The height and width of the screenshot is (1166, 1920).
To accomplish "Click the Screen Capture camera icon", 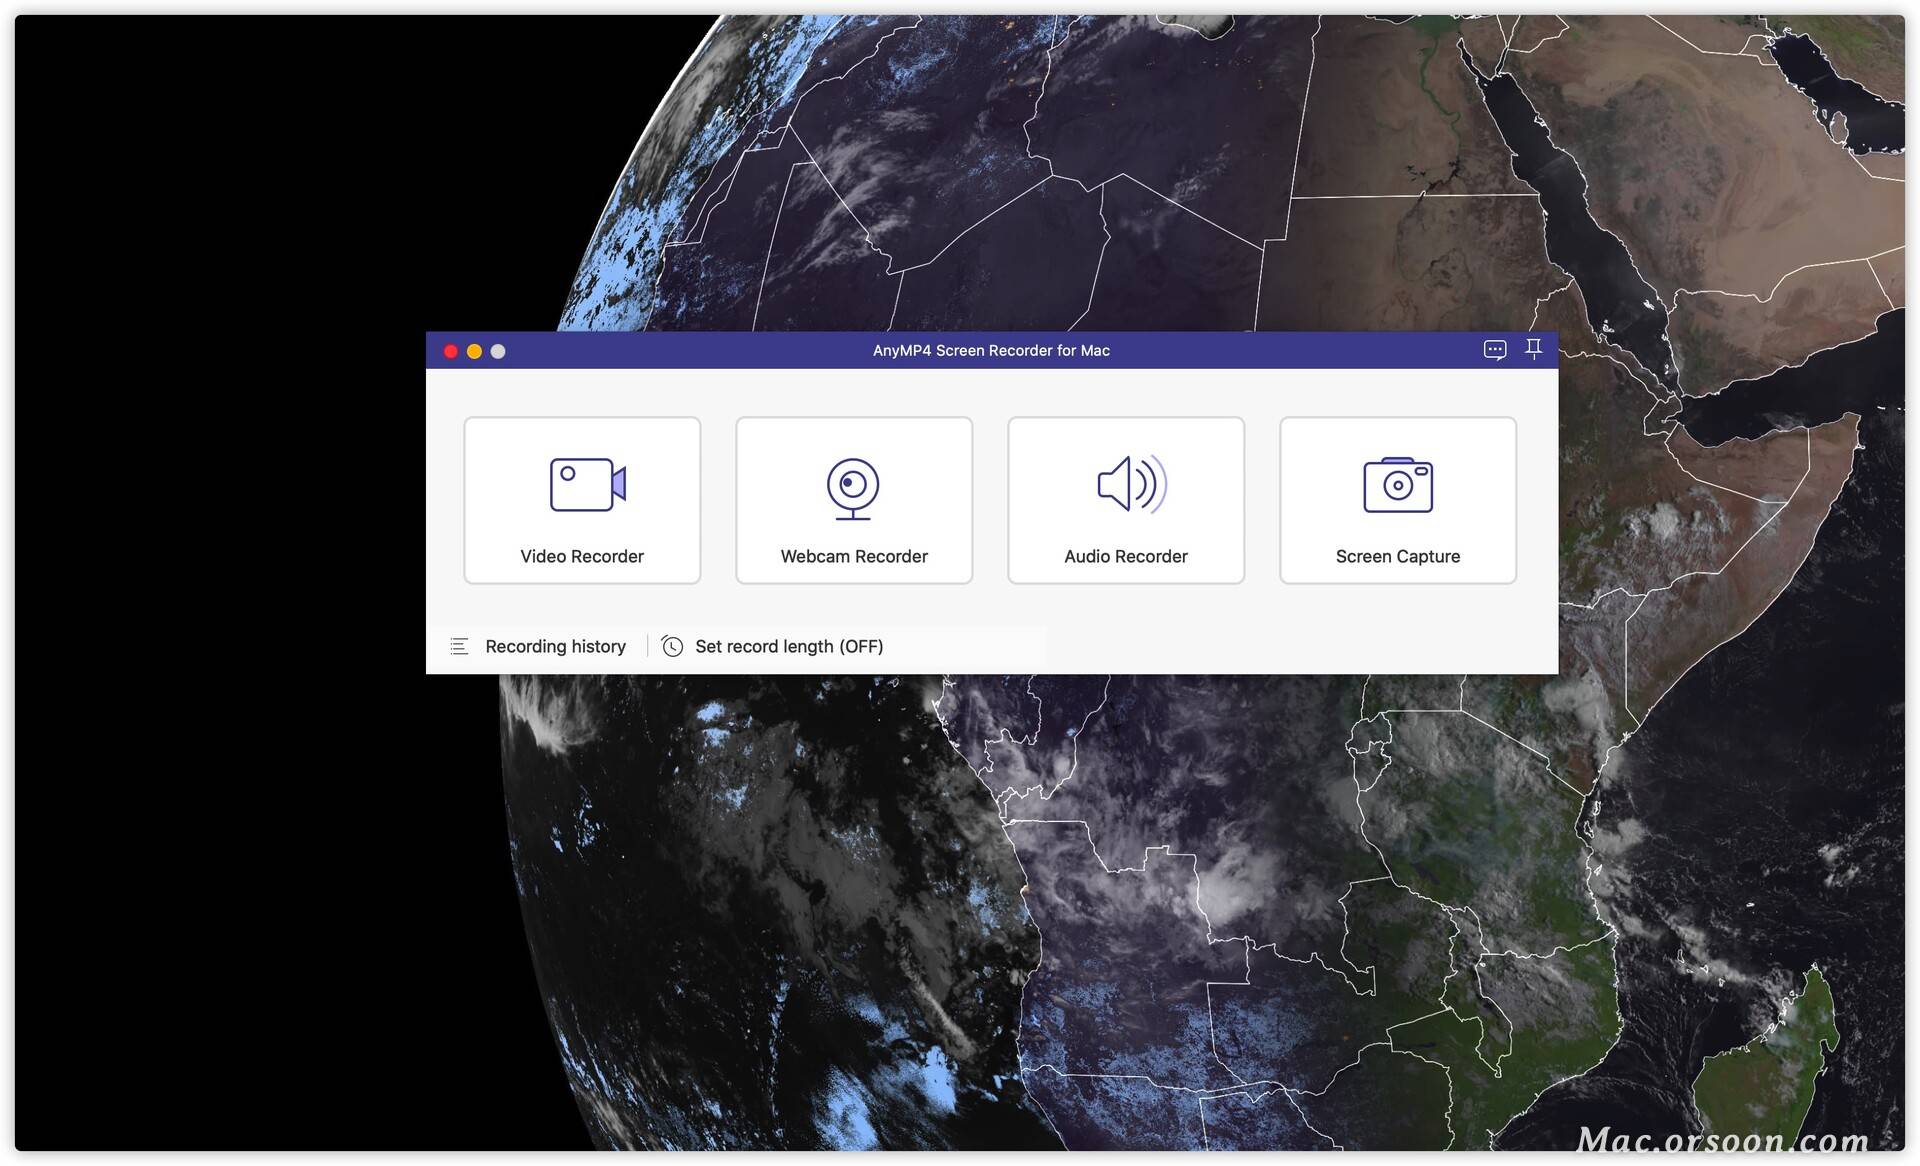I will tap(1397, 485).
